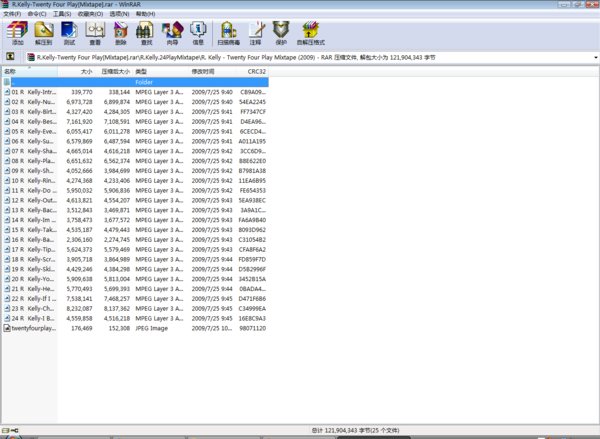600x439 pixels.
Task: Select file 20 R Kelly-Yo...
Action: tap(34, 279)
